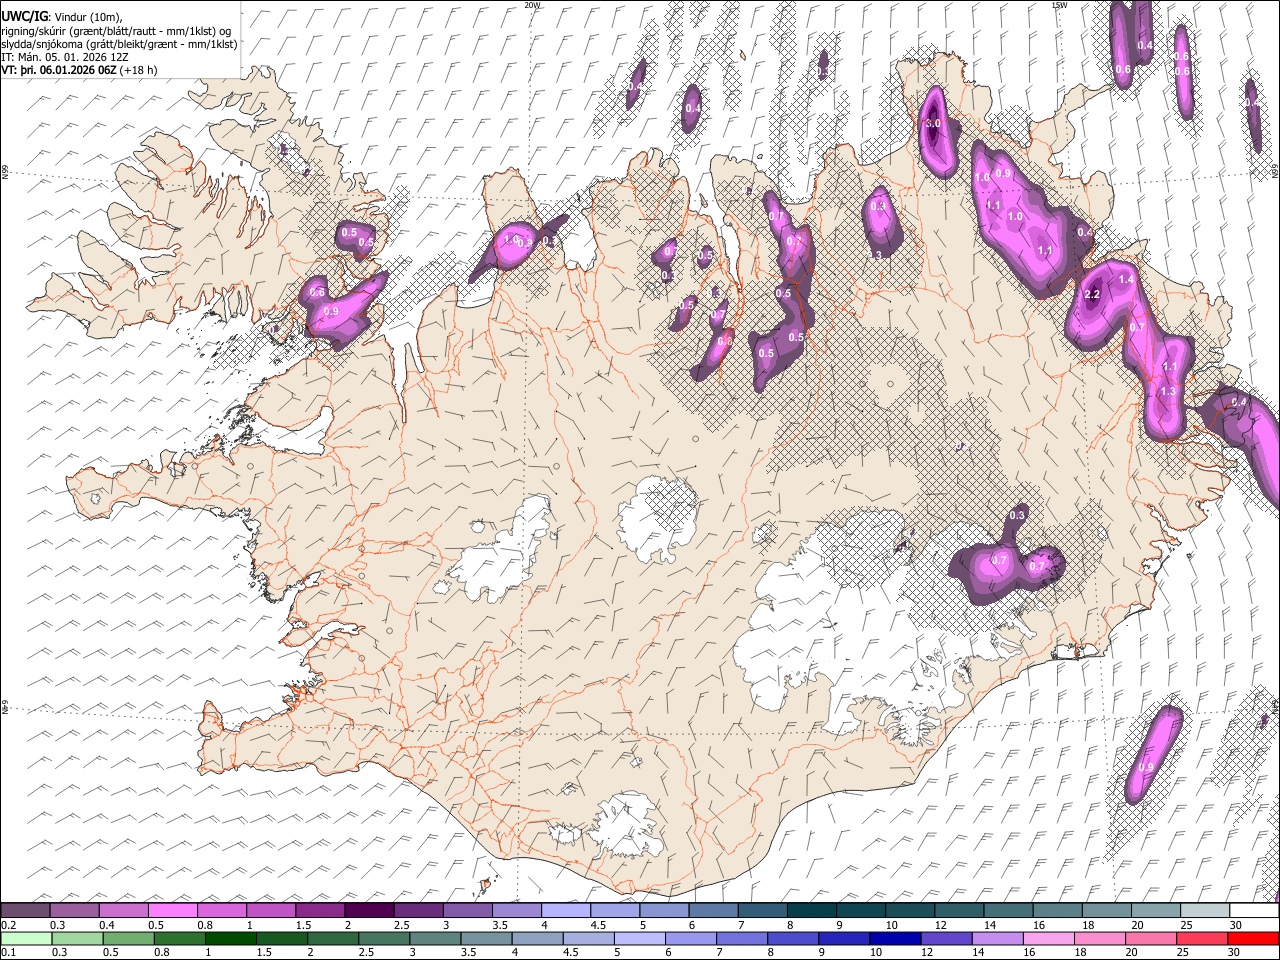Click the bold 'UWC/IG' title text
This screenshot has width=1280, height=960.
(x=23, y=17)
